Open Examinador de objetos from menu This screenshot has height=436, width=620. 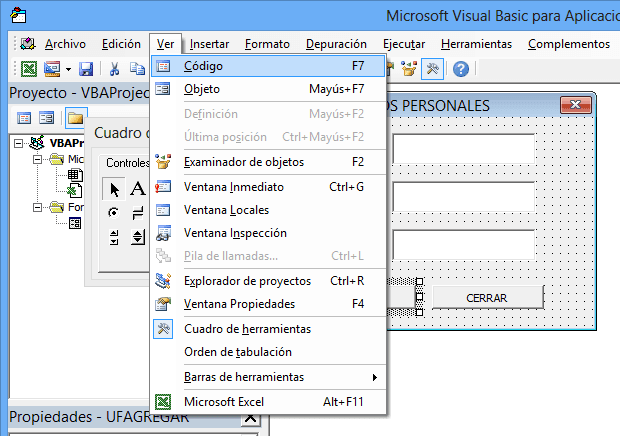coord(268,162)
